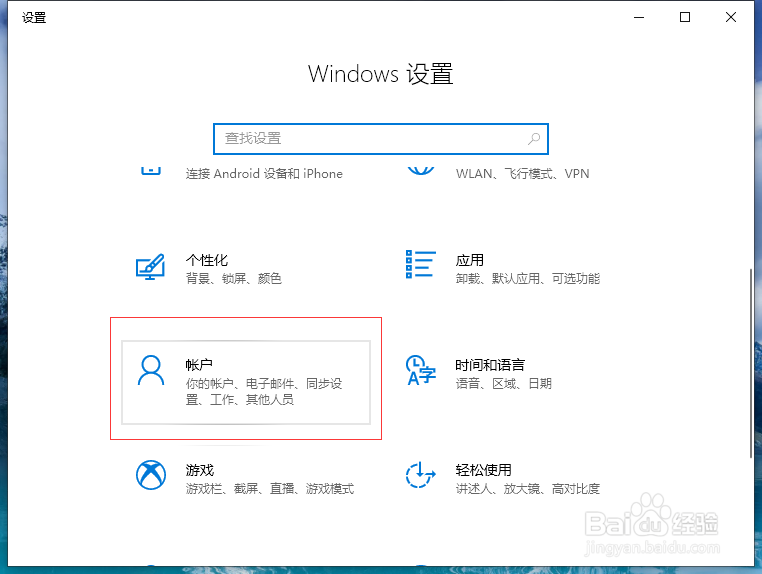Viewport: 762px width, 574px height.
Task: Open the 轻松使用 settings title
Action: click(x=484, y=470)
